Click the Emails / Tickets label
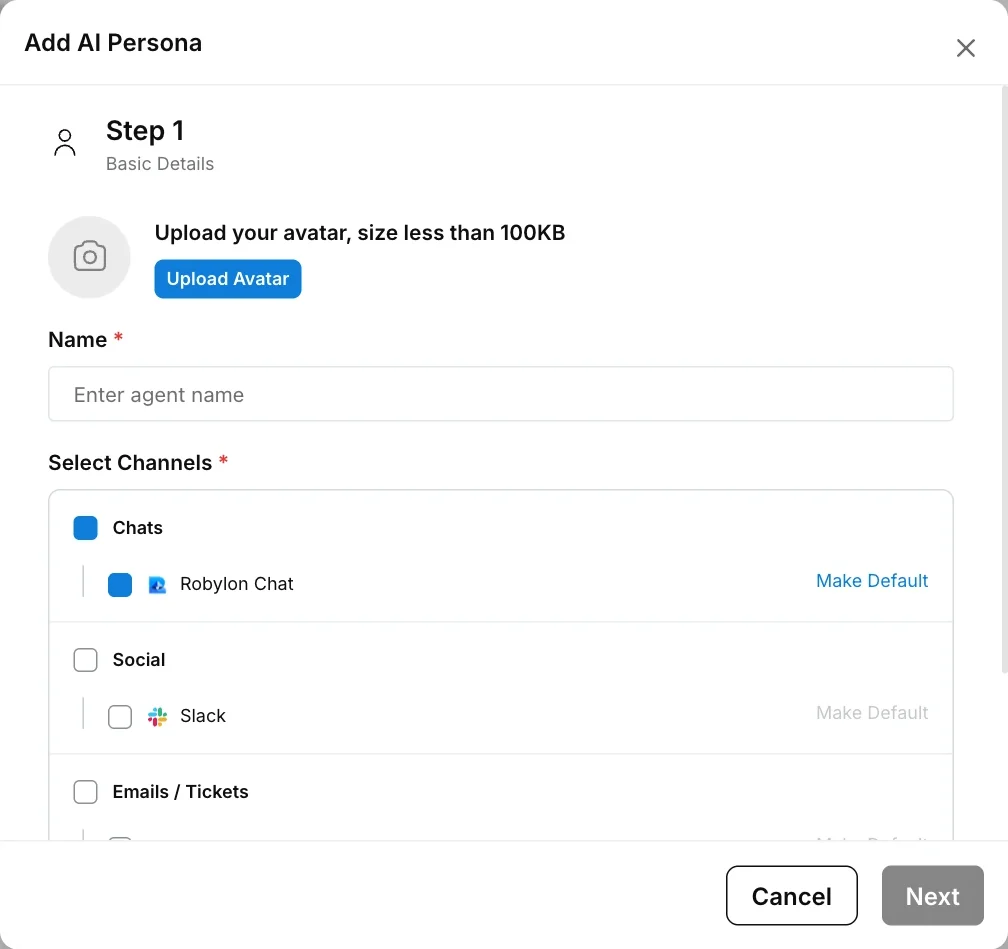 pos(180,791)
